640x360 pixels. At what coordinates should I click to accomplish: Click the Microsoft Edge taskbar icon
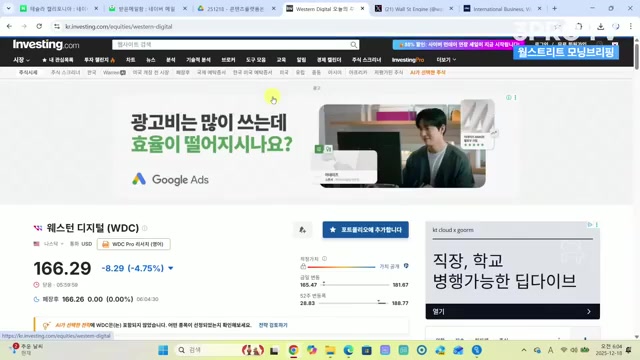[348, 350]
